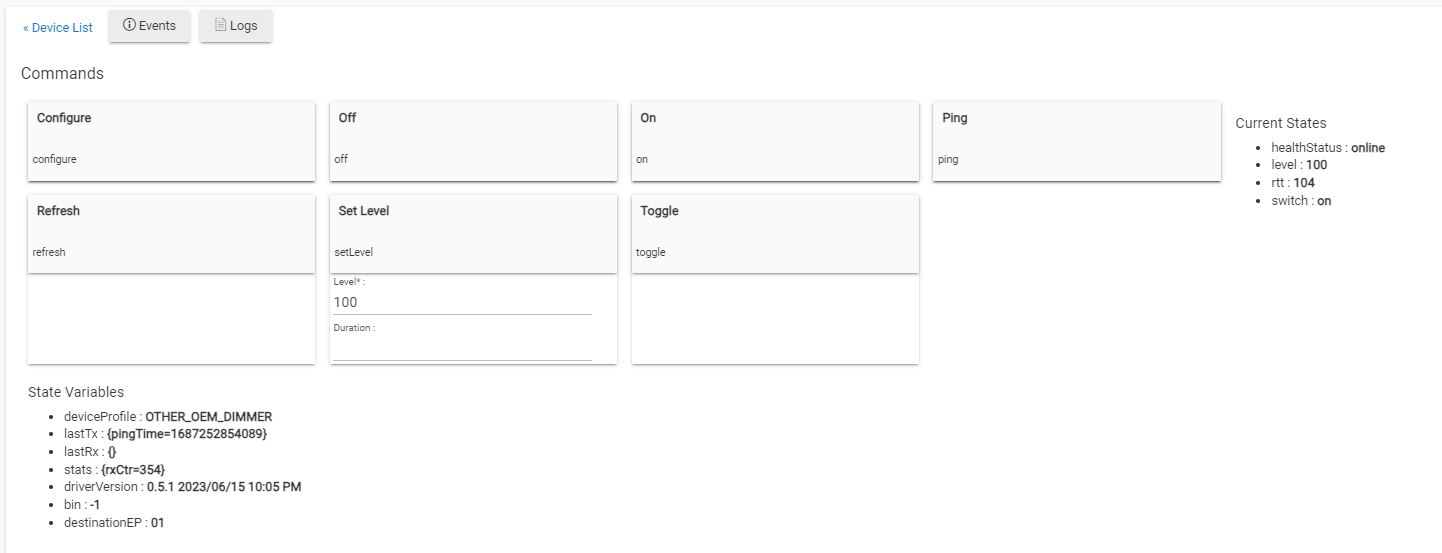Click the Duration input field
1442x553 pixels.
coord(462,348)
